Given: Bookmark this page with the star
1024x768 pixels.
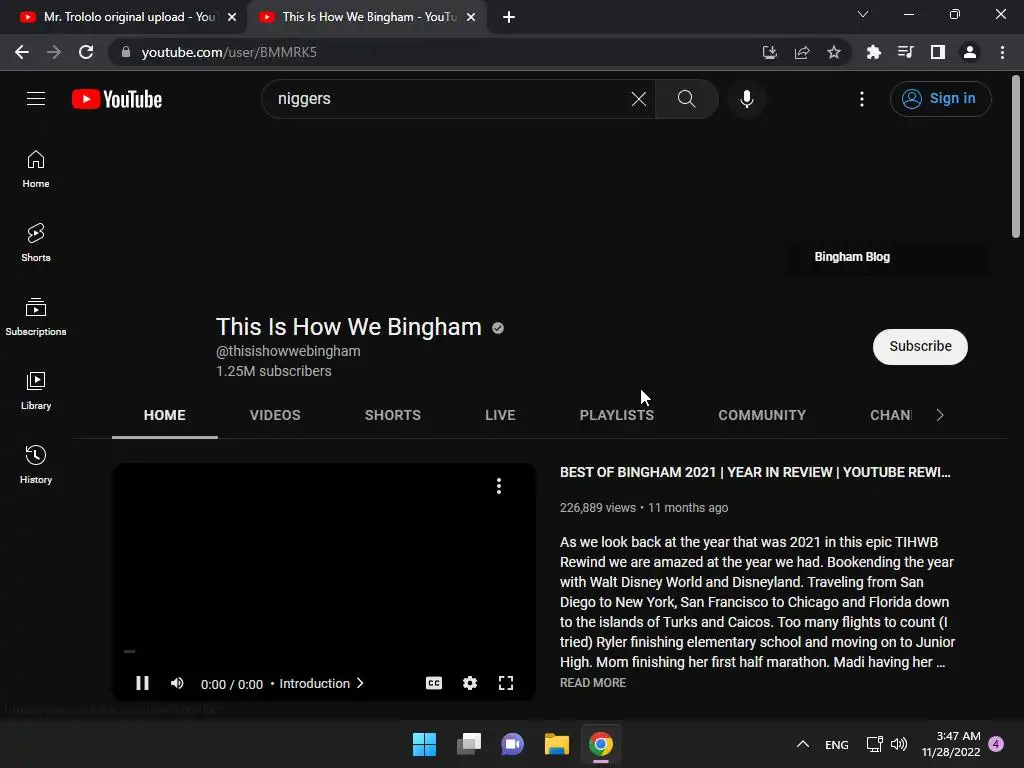Looking at the screenshot, I should coord(834,52).
